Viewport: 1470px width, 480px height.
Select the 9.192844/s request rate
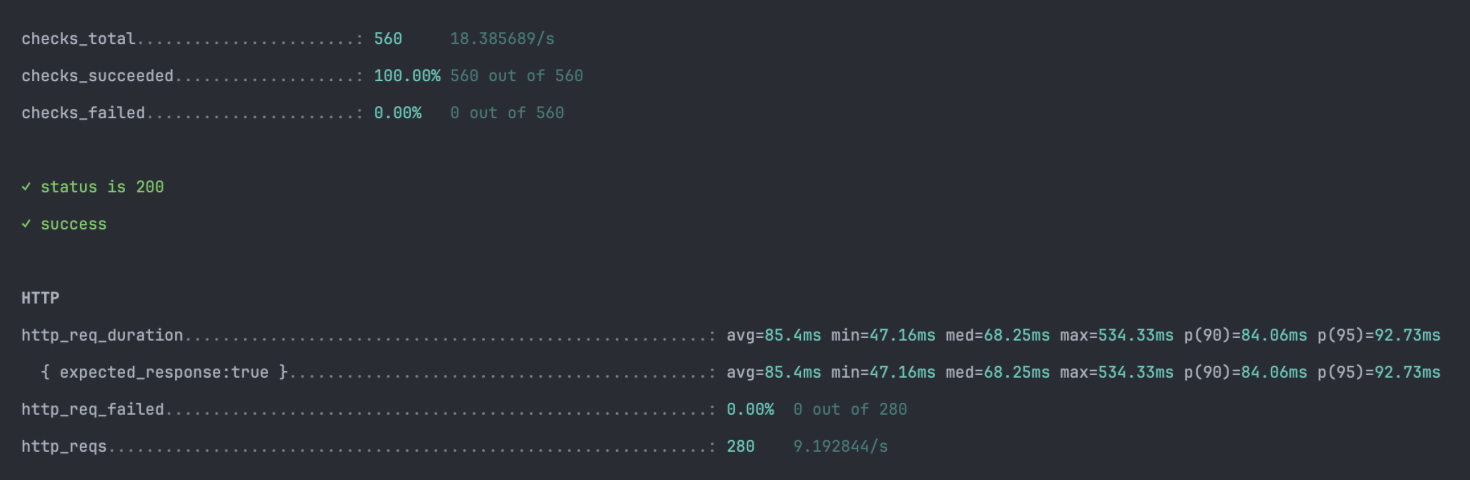[x=840, y=446]
